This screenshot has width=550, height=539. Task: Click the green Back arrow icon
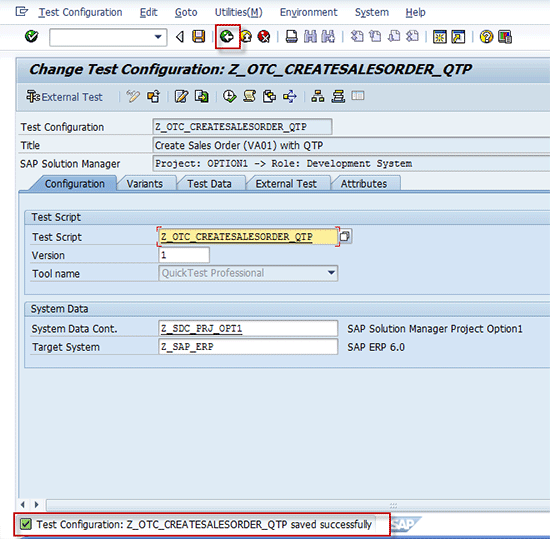(x=227, y=36)
